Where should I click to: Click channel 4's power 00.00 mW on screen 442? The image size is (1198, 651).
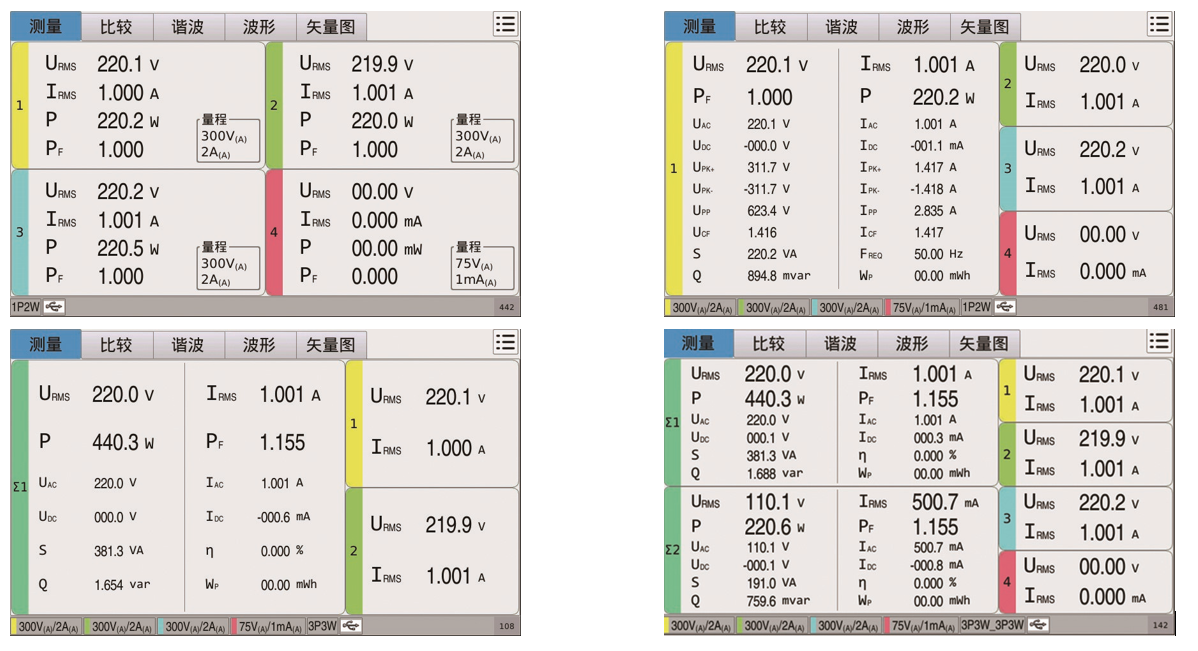387,248
